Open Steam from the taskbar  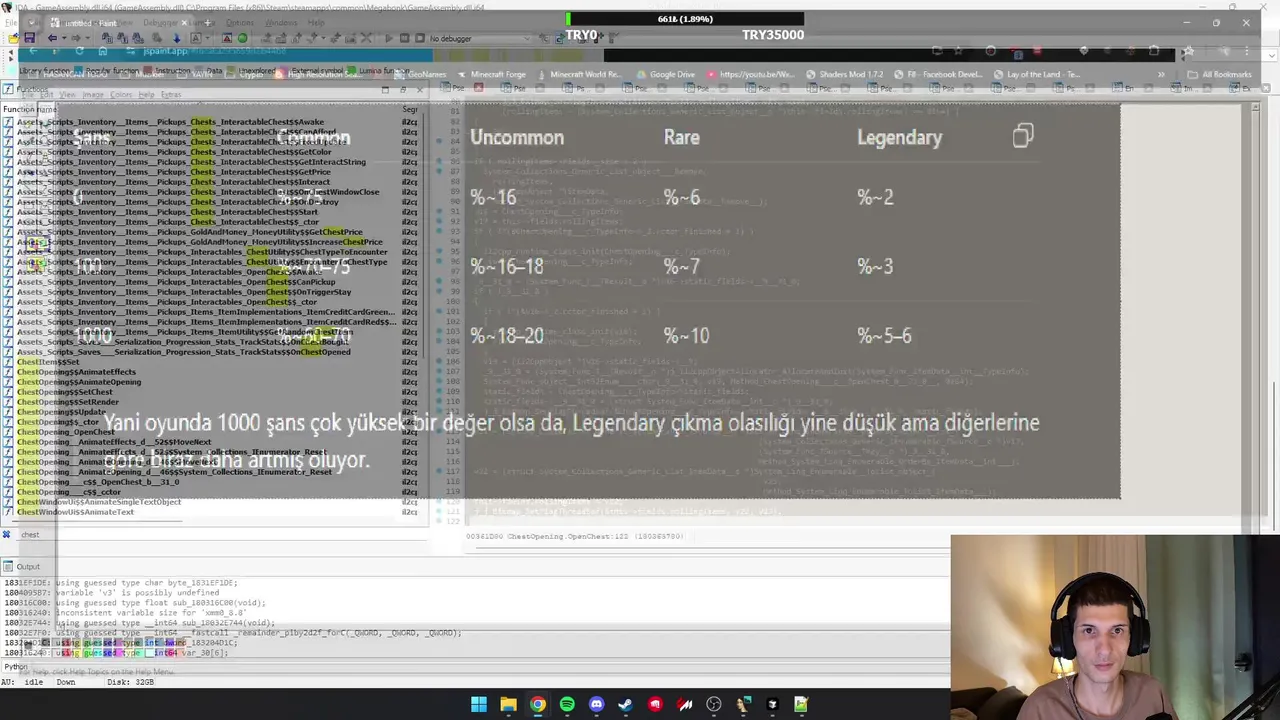point(626,704)
